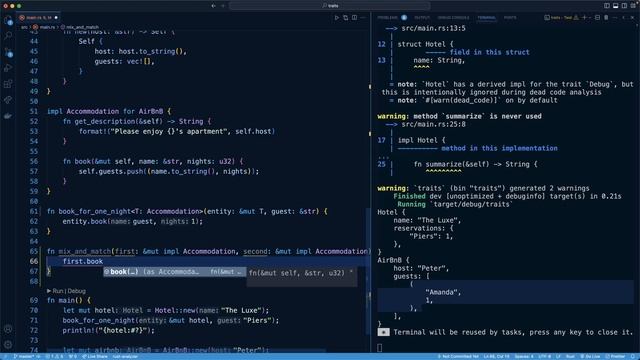Open the Source Control view
The image size is (640, 360).
pos(8,52)
